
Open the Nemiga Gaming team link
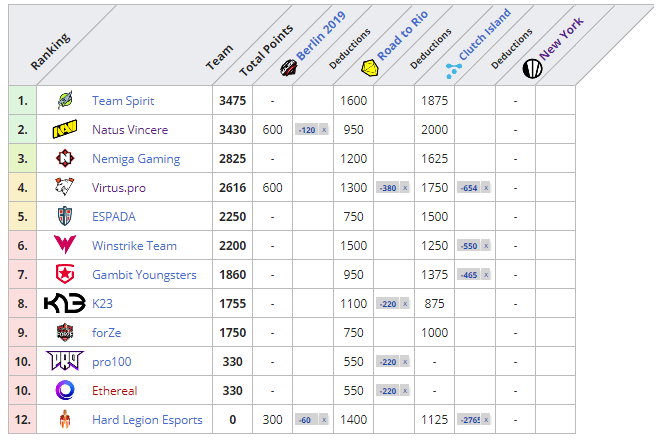pyautogui.click(x=136, y=159)
